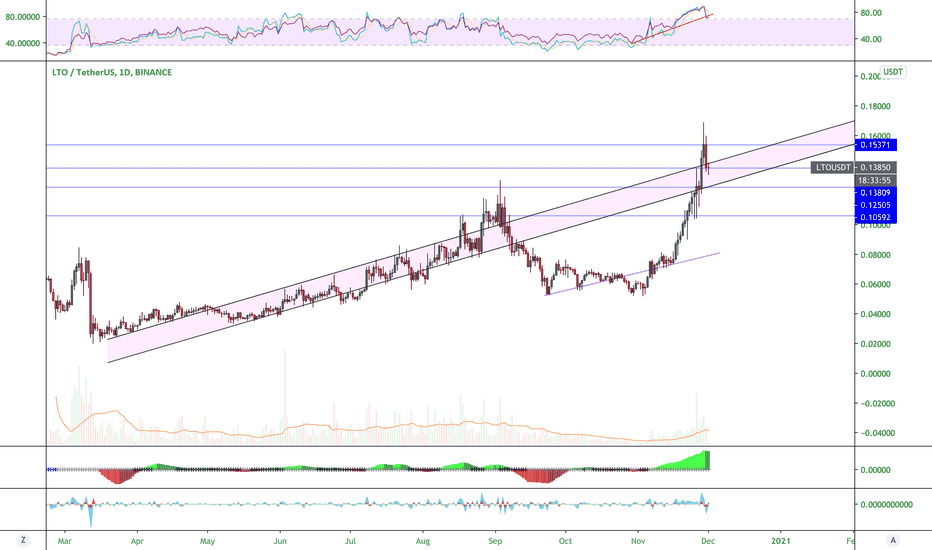
Task: Click the 0.13850 current price label
Action: pyautogui.click(x=876, y=168)
